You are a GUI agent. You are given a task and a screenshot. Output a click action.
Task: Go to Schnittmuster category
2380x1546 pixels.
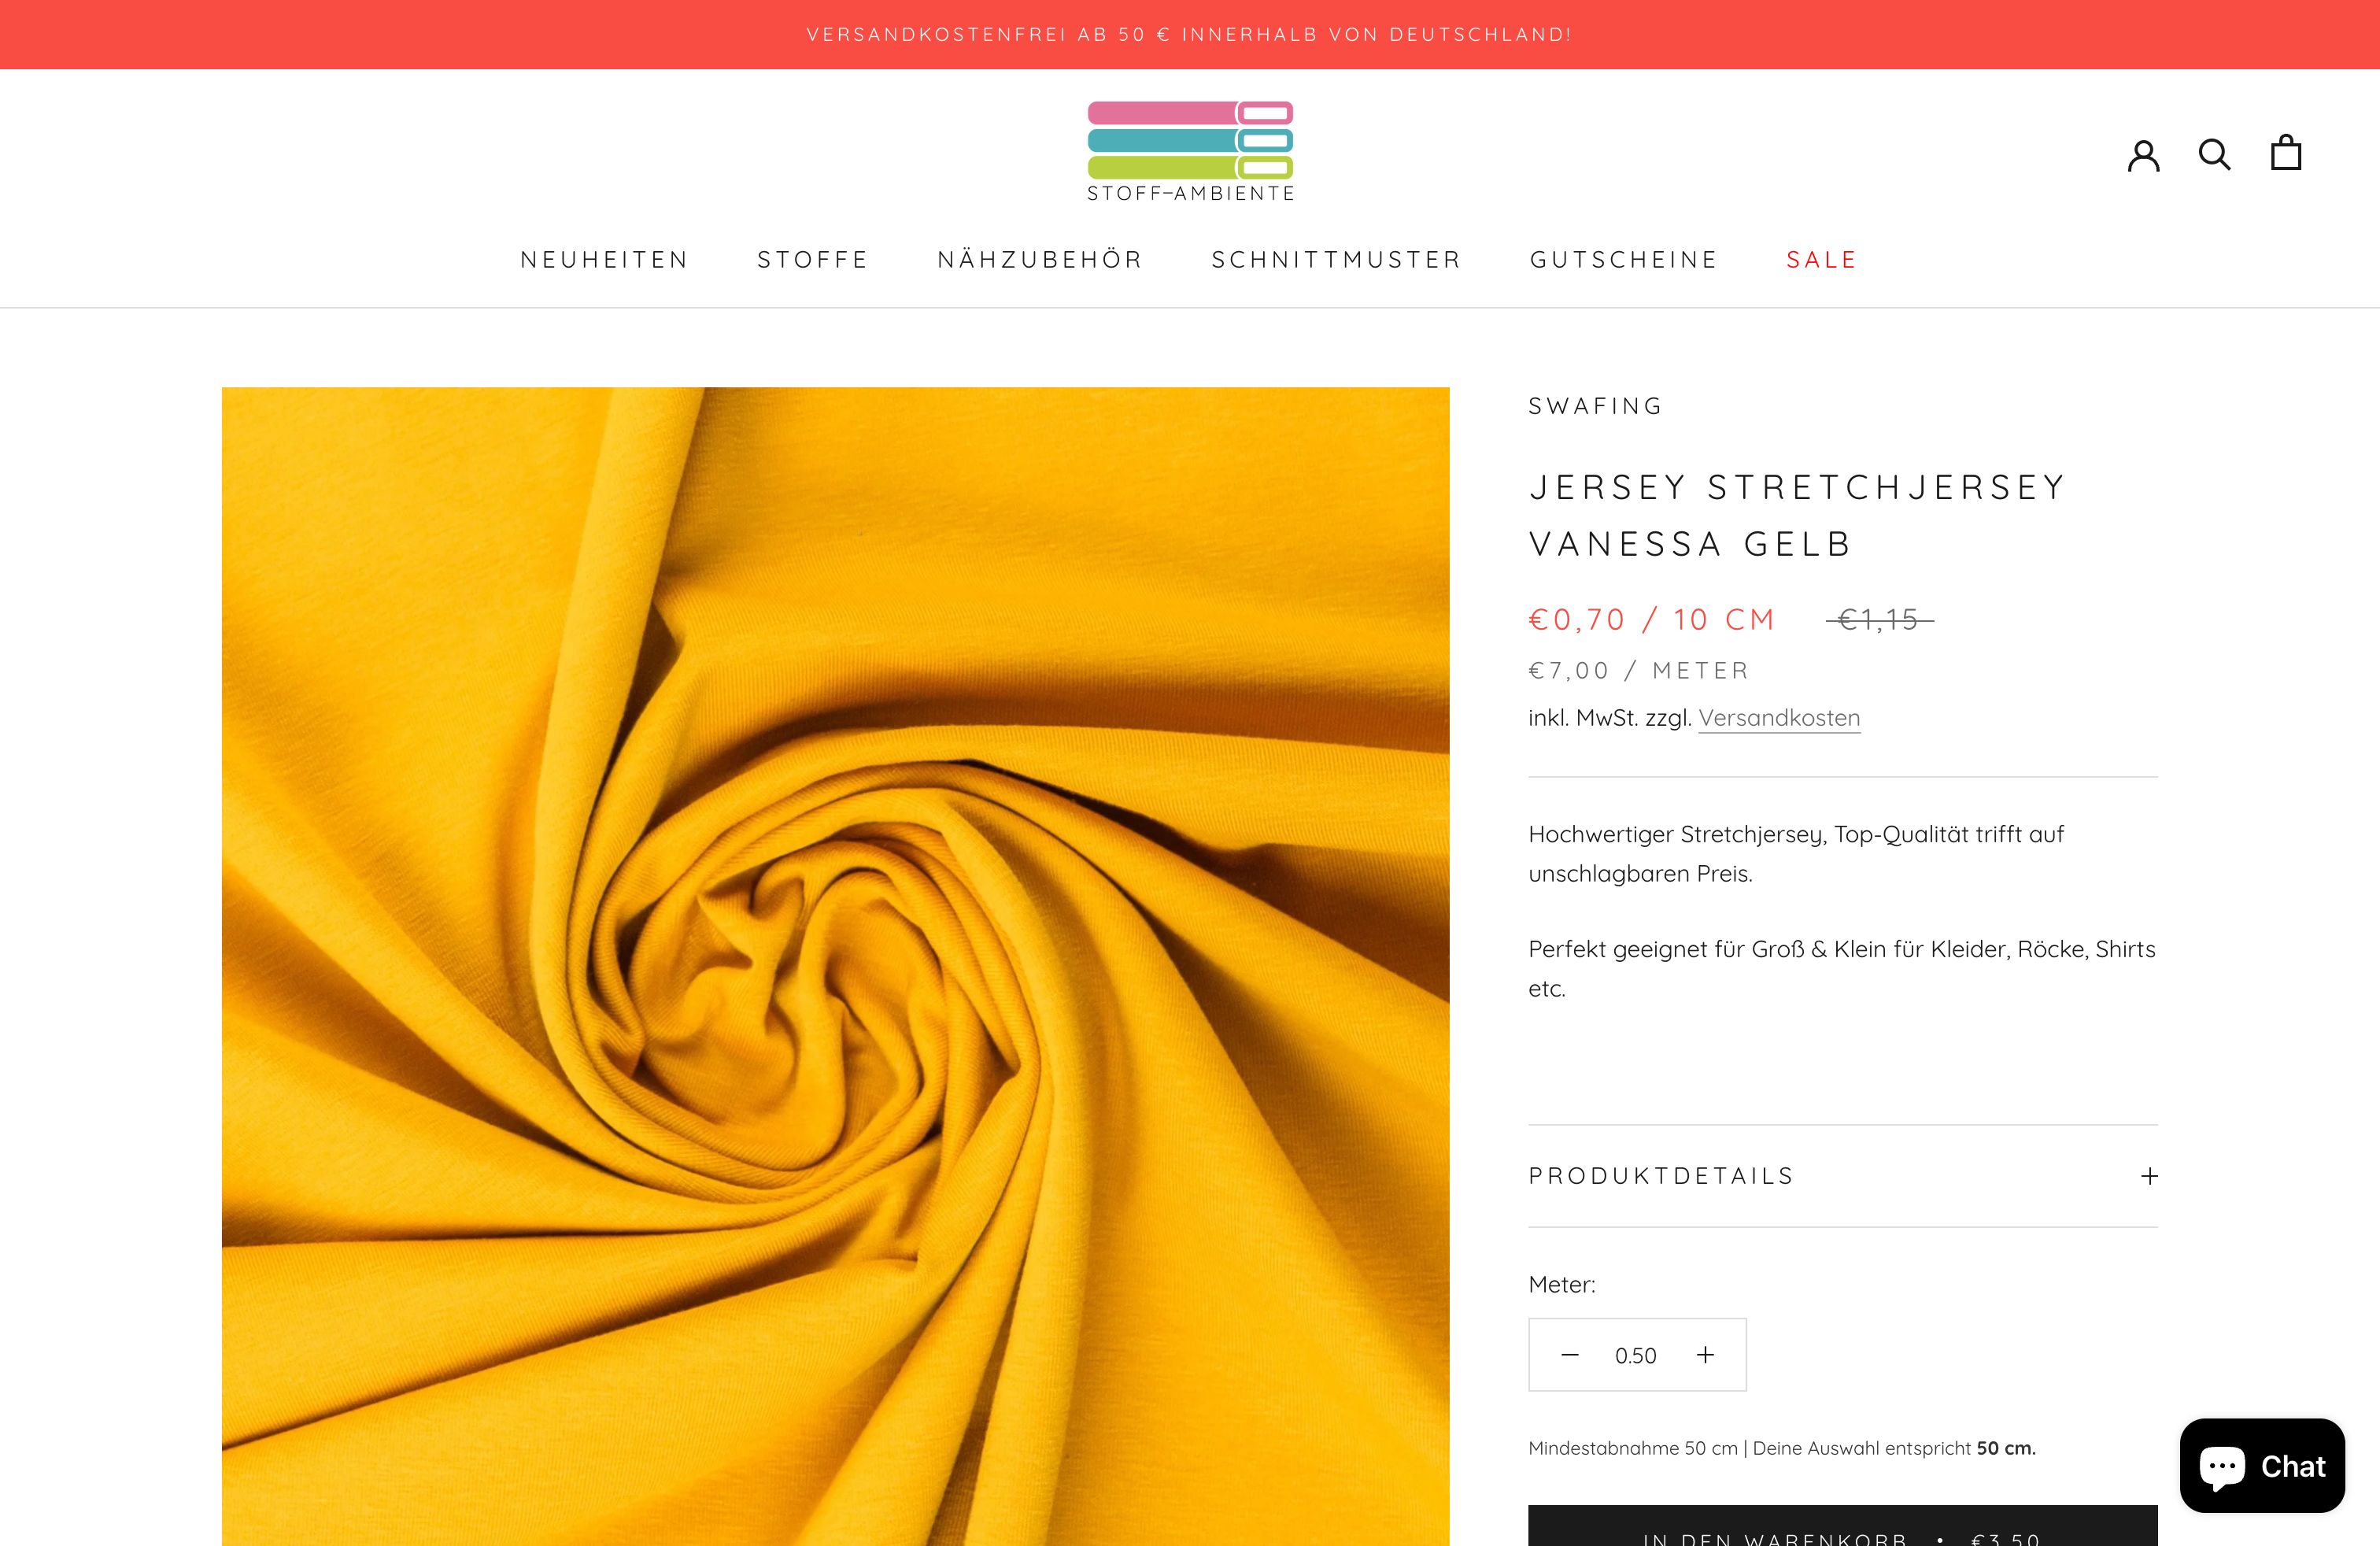click(1336, 260)
